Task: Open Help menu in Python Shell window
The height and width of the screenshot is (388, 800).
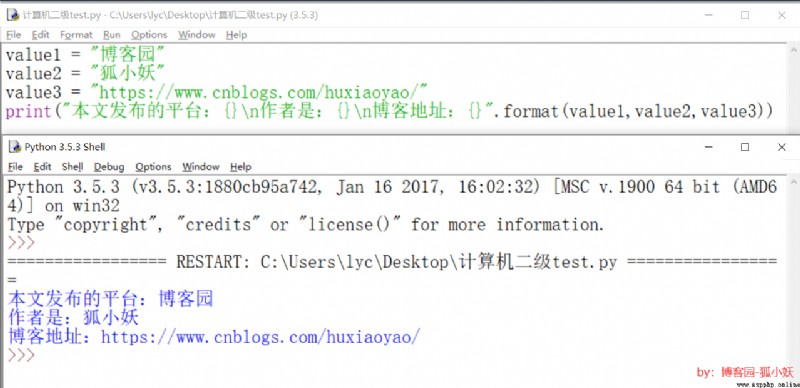Action: [240, 167]
